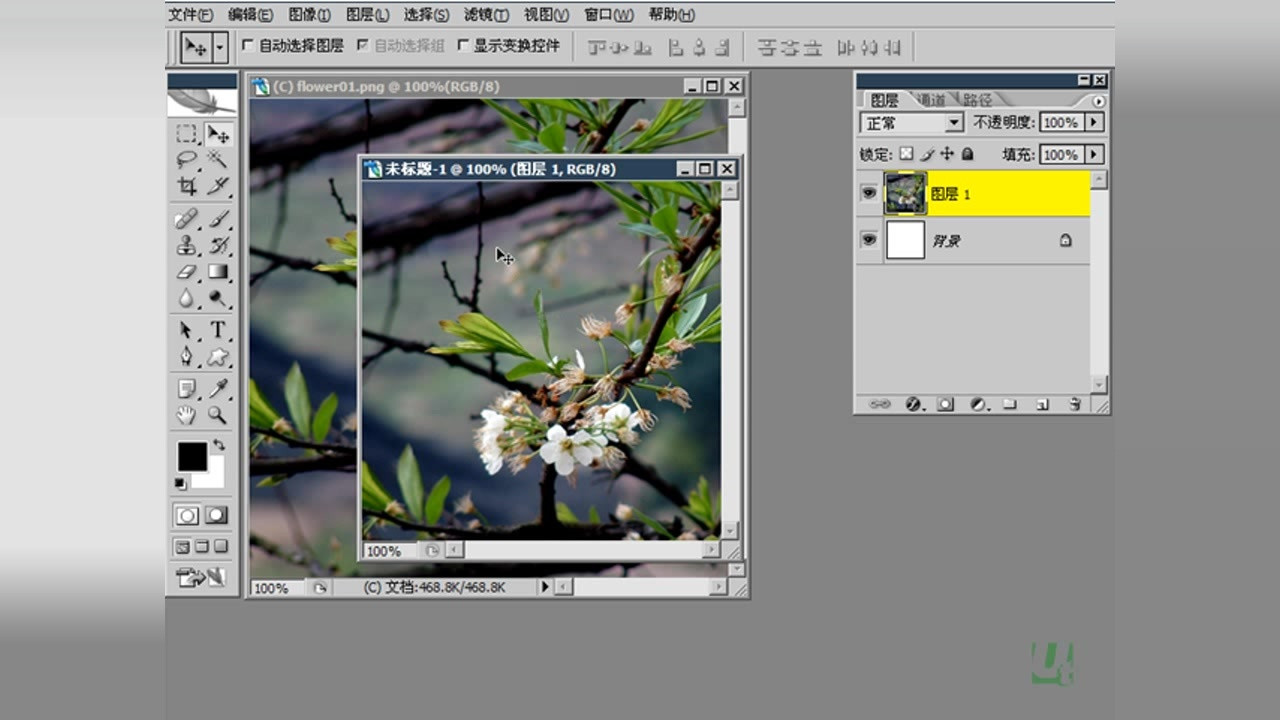The image size is (1280, 720).
Task: Pick the Magic Wand tool
Action: pyautogui.click(x=217, y=159)
